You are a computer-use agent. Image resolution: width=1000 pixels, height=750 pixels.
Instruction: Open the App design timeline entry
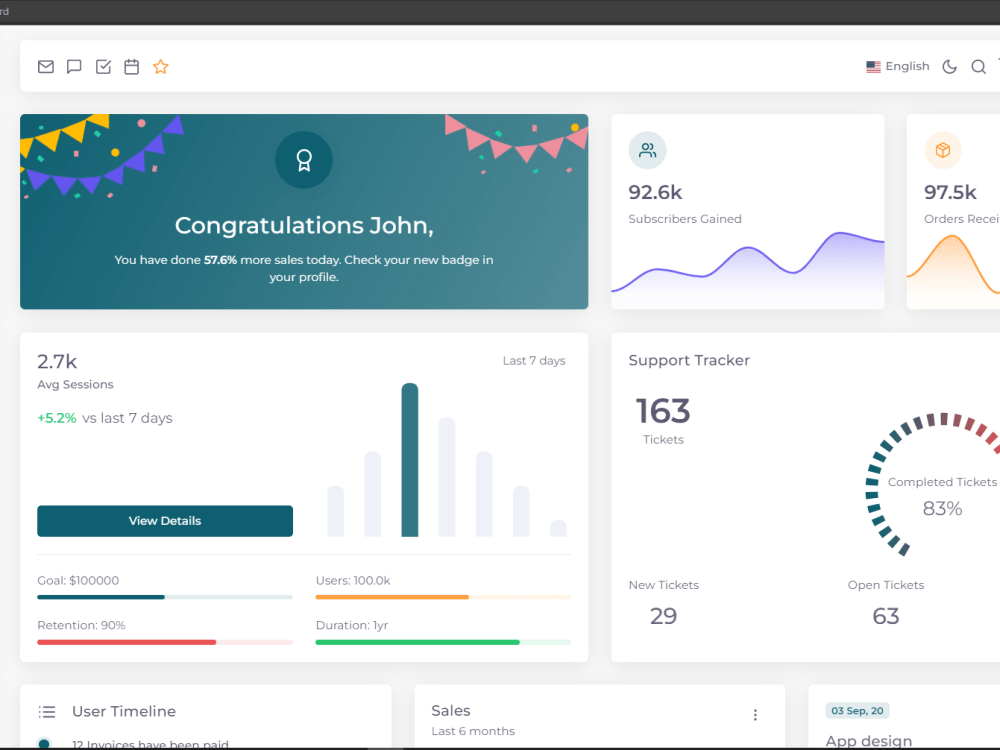click(868, 741)
